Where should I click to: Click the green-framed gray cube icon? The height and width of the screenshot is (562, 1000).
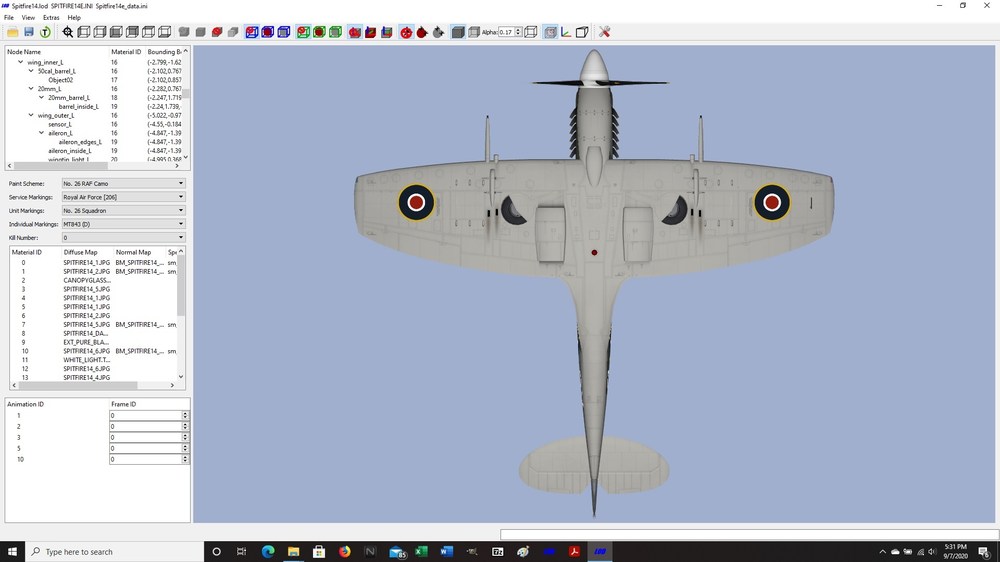click(x=335, y=32)
